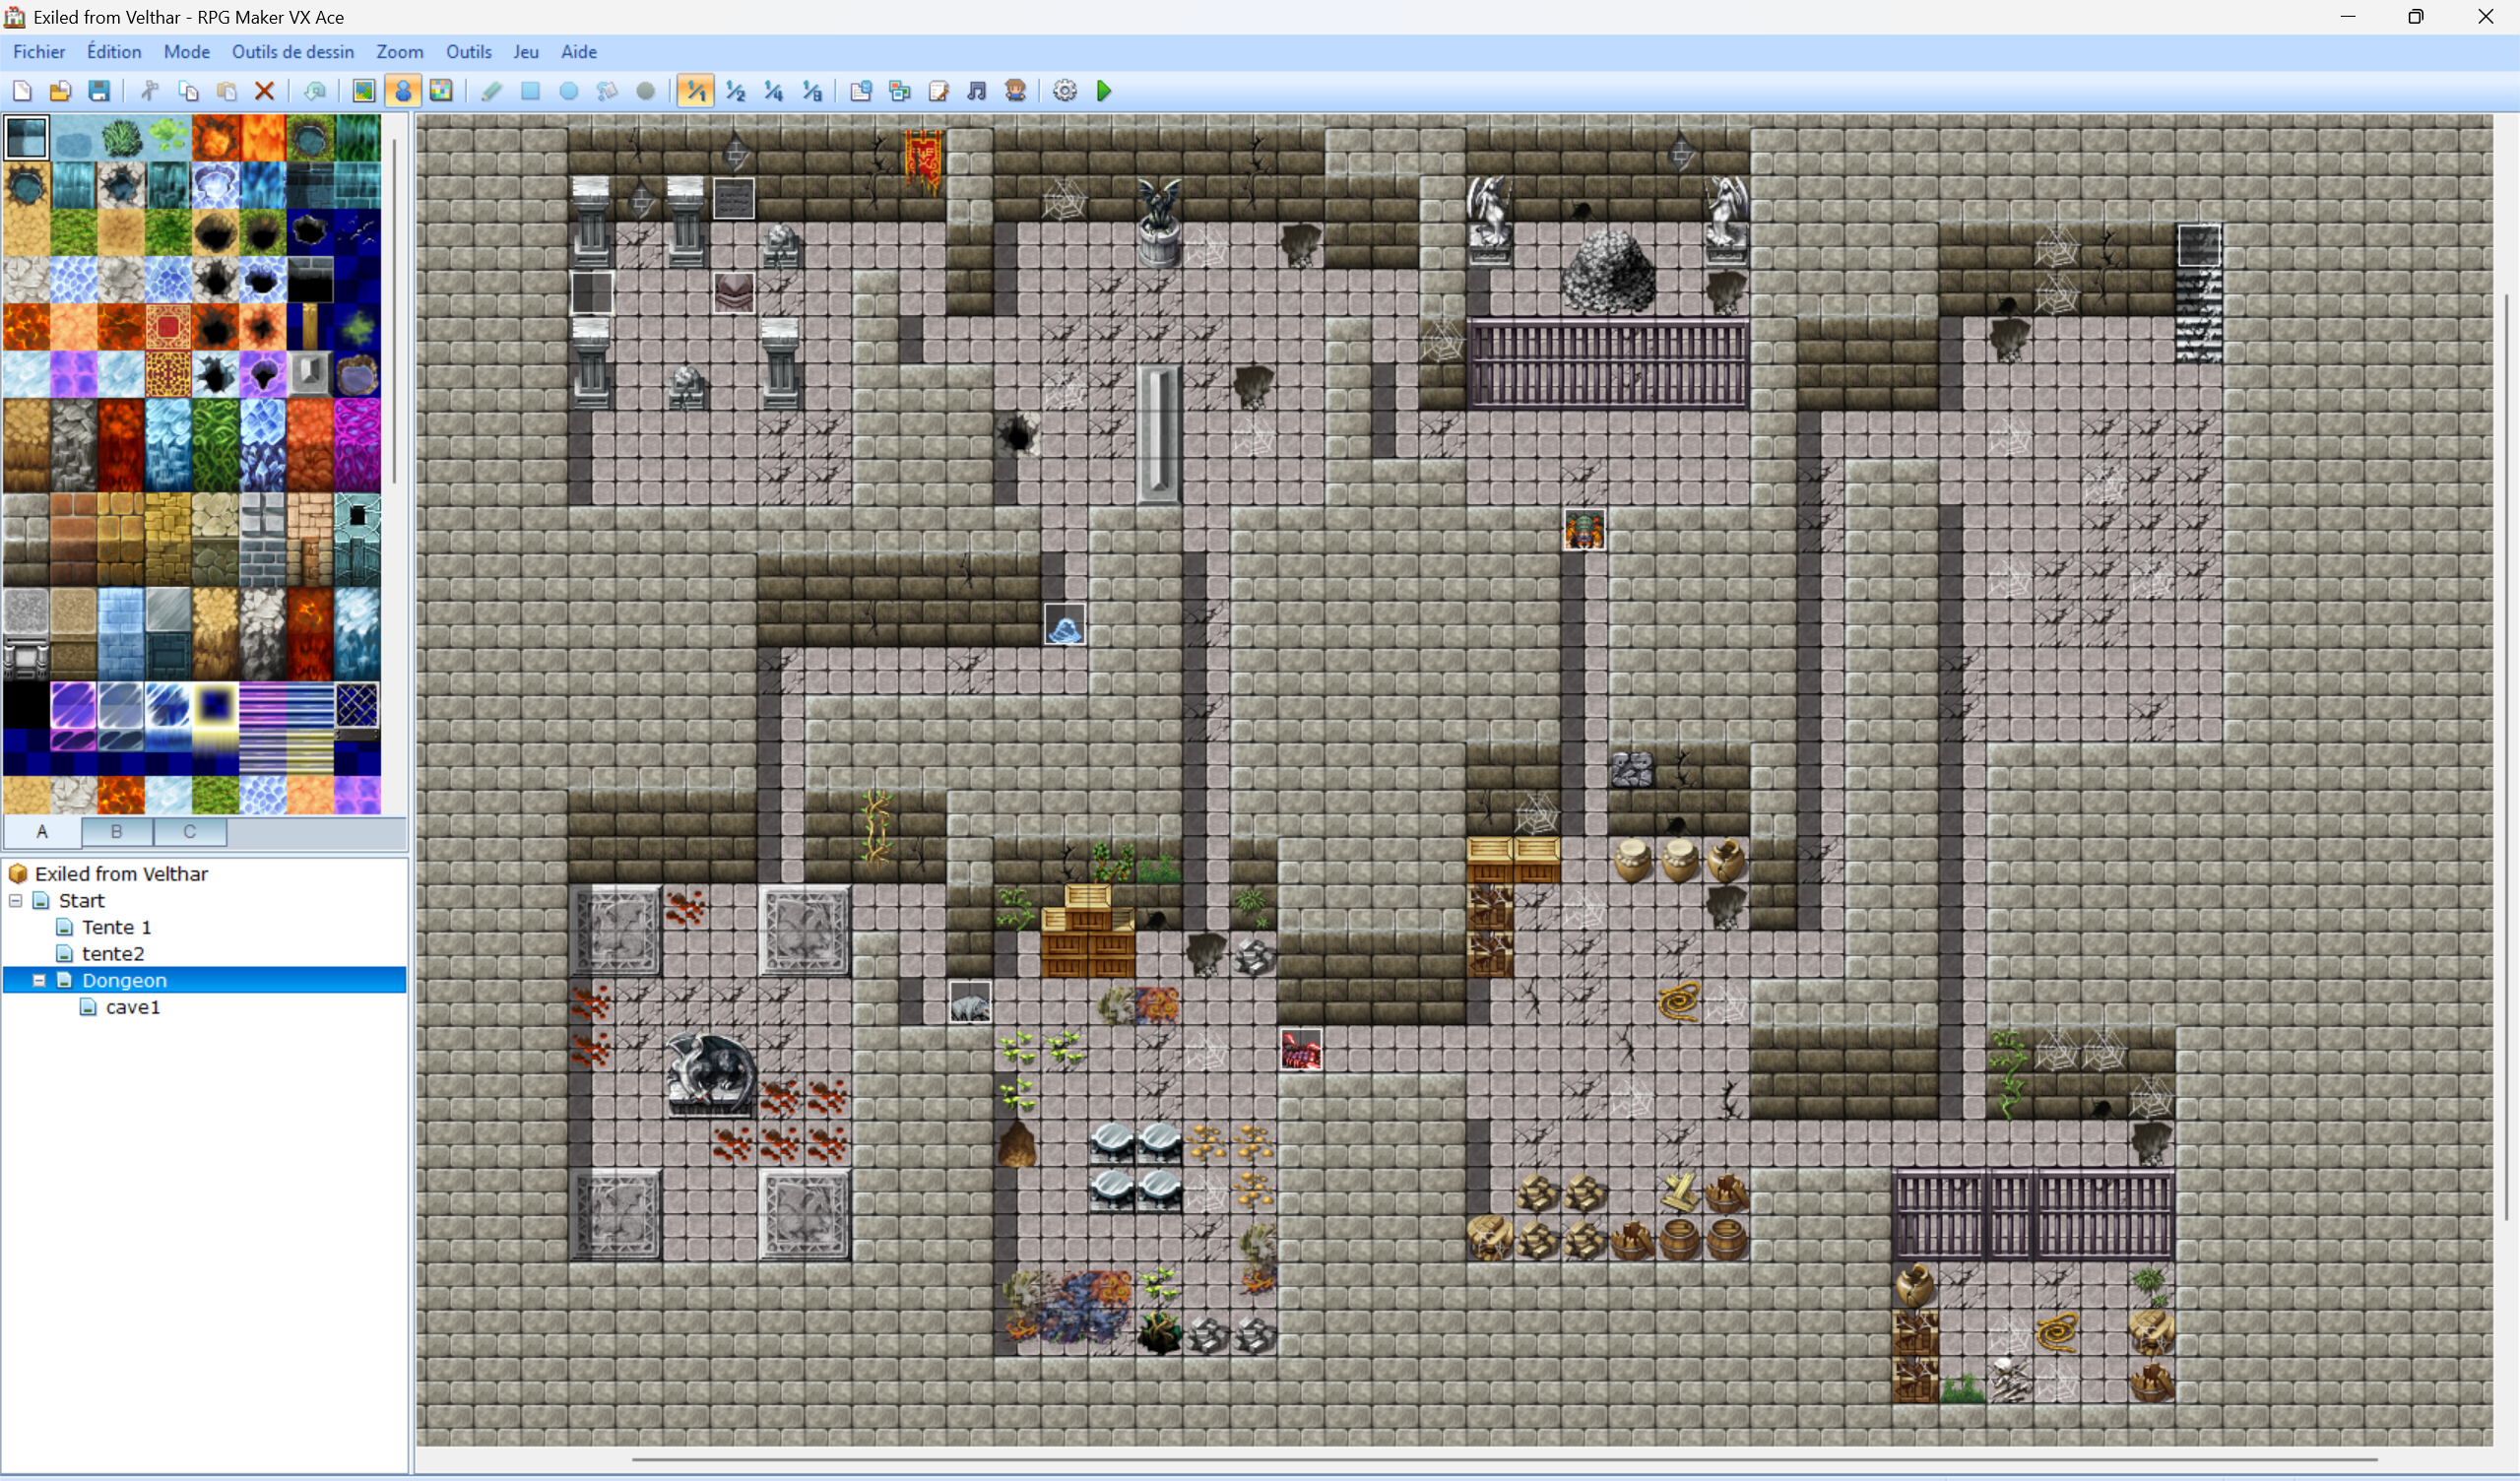
Task: Select the Exiled from Velthar project root
Action: 121,874
